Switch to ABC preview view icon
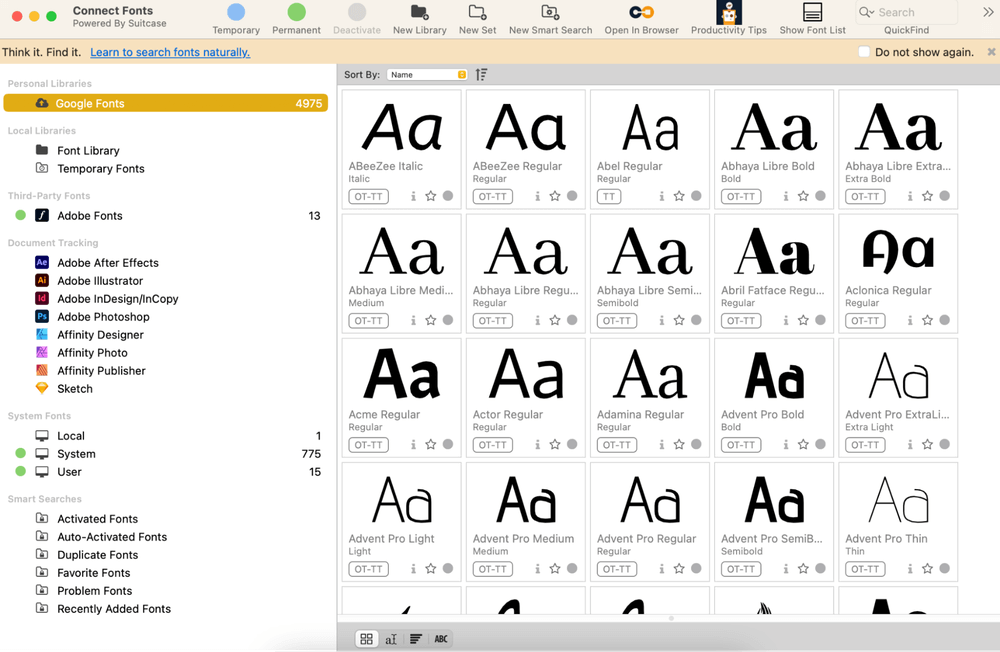The image size is (1000, 652). point(441,639)
